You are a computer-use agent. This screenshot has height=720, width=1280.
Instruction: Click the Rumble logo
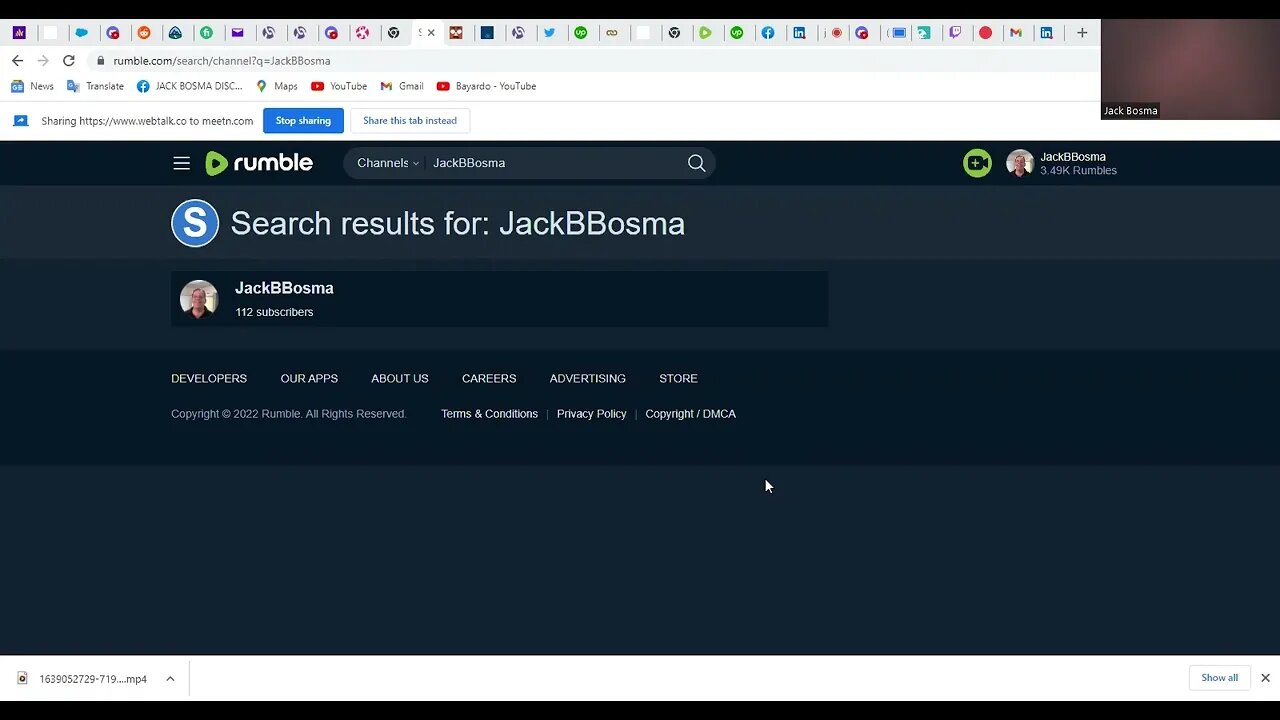point(259,163)
